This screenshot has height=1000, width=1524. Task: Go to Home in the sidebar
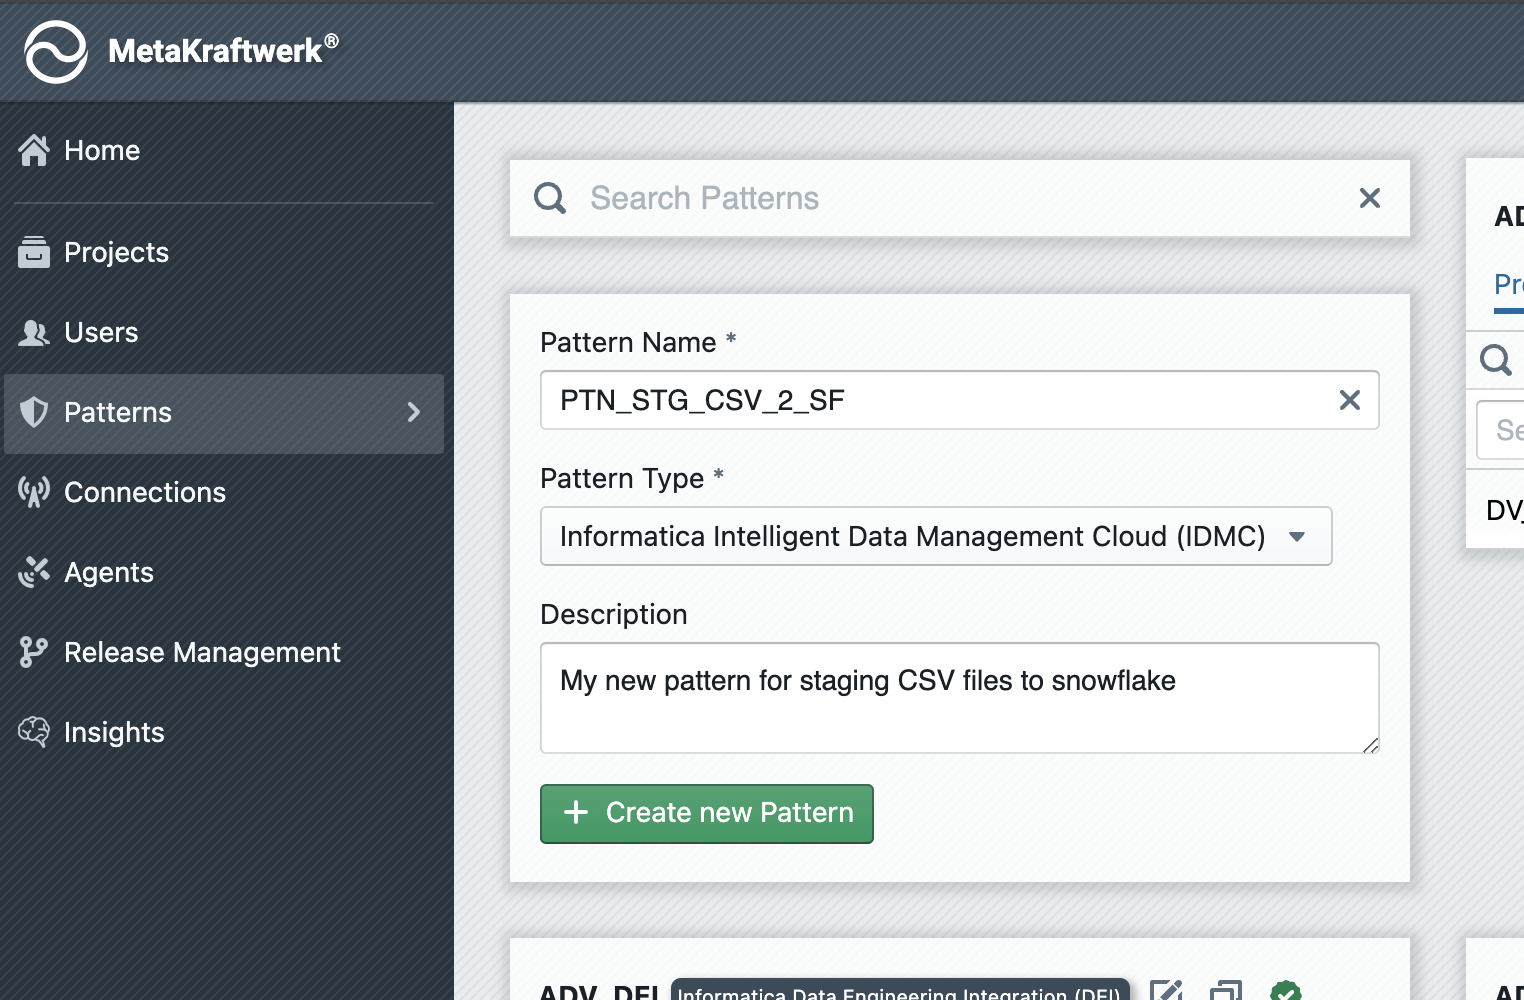pyautogui.click(x=101, y=151)
